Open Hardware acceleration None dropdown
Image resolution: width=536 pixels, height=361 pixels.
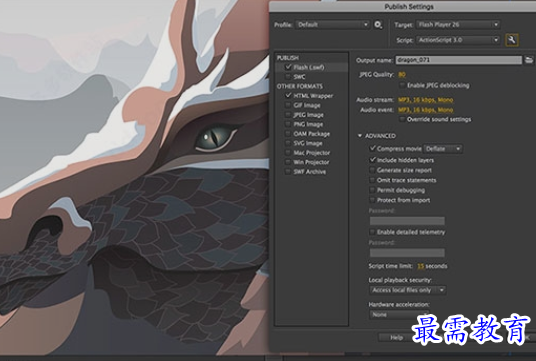tap(399, 315)
